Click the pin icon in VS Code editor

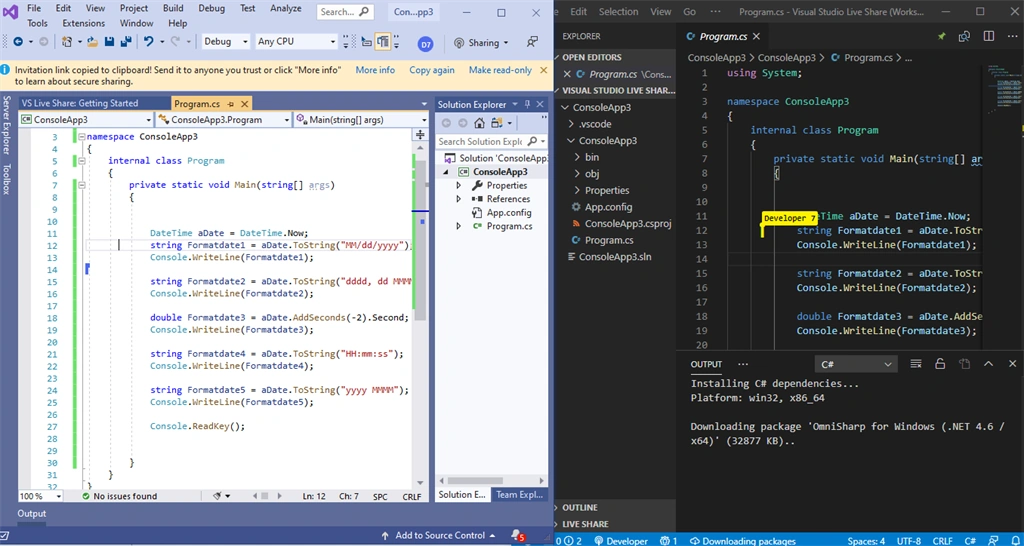[941, 37]
